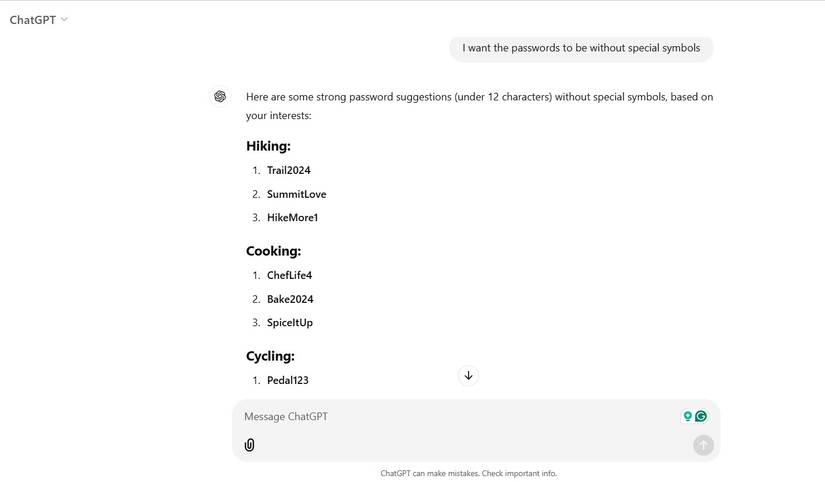Click the SummitLove password suggestion
Image resolution: width=825 pixels, height=482 pixels.
point(296,194)
